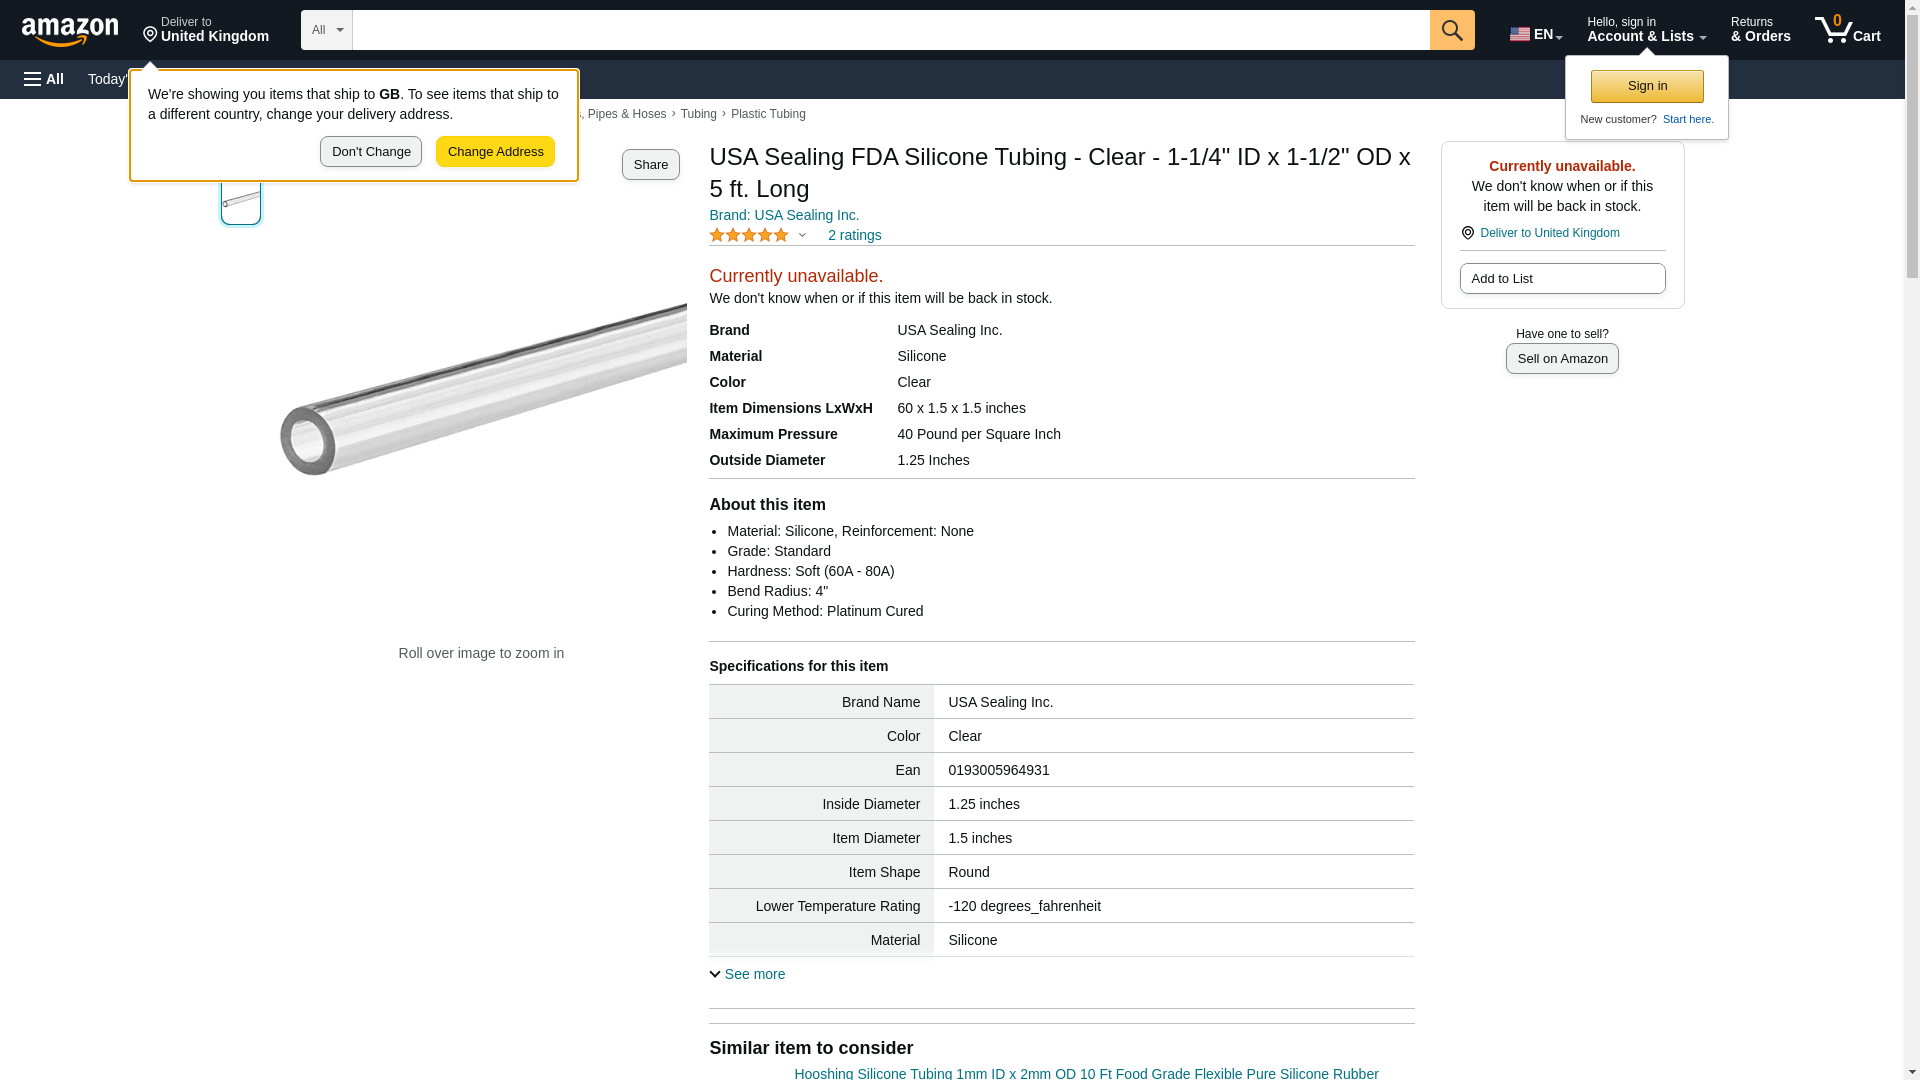Click in the search text field

click(x=891, y=30)
